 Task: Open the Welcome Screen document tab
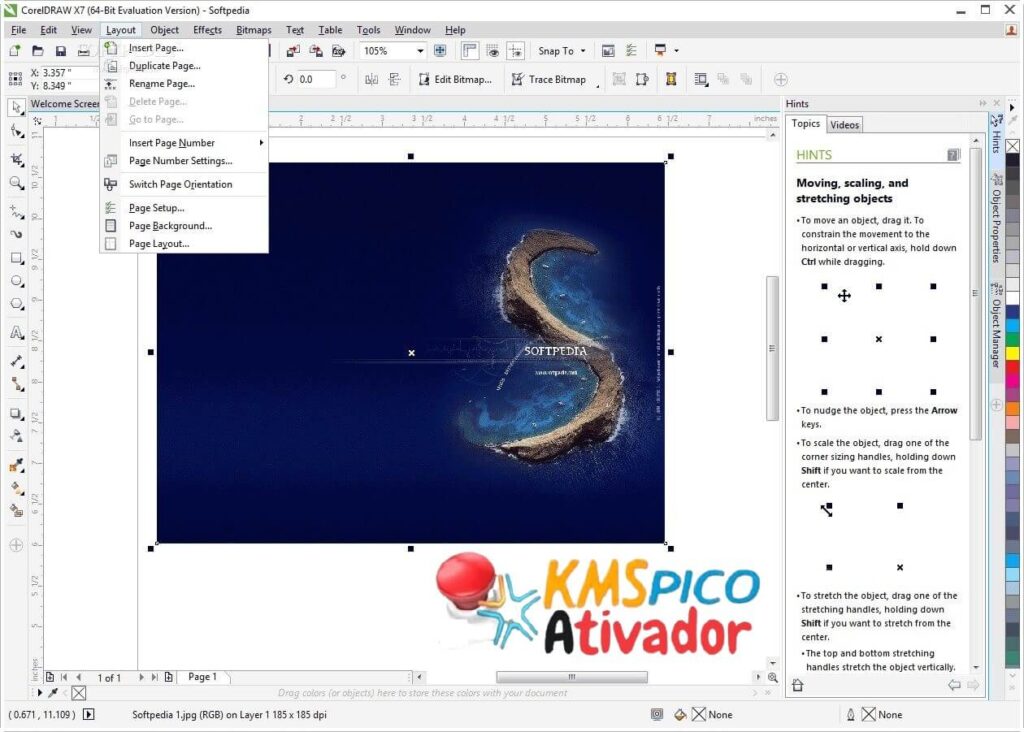click(x=65, y=104)
